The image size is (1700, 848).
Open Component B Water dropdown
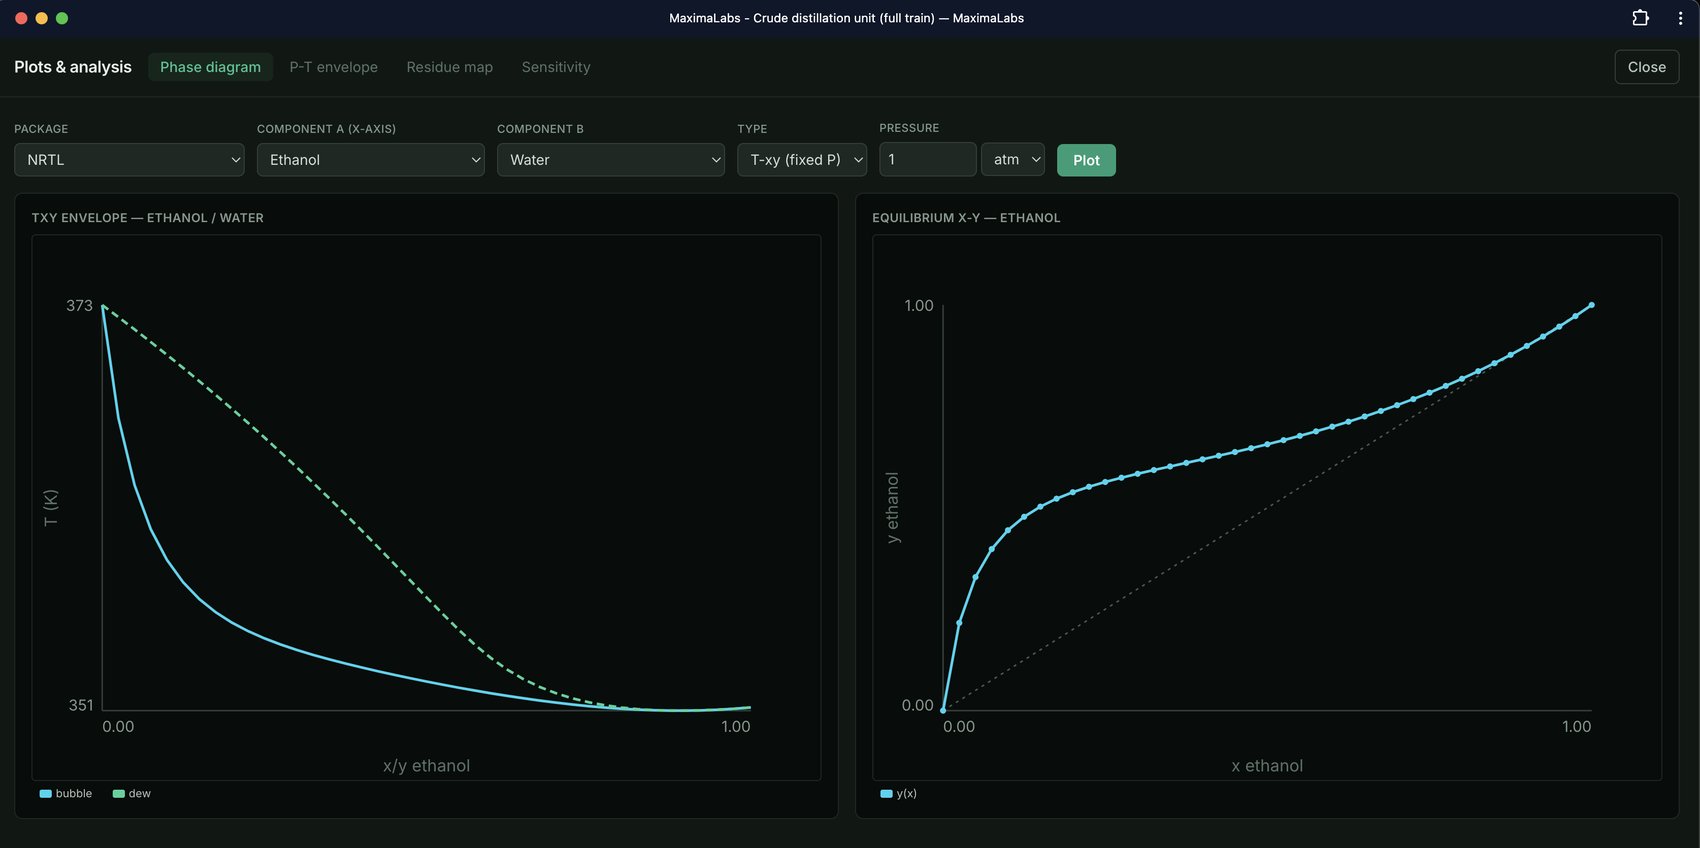pos(611,160)
